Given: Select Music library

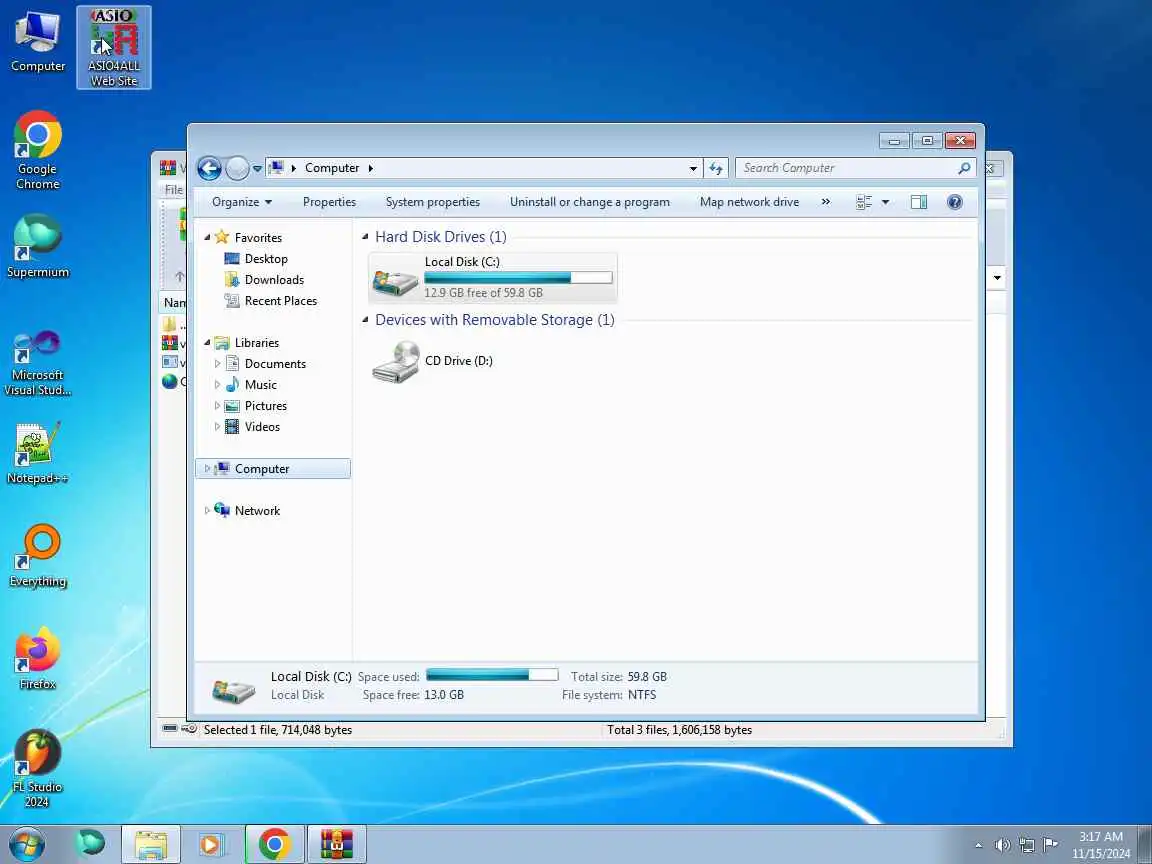Looking at the screenshot, I should click(x=260, y=385).
